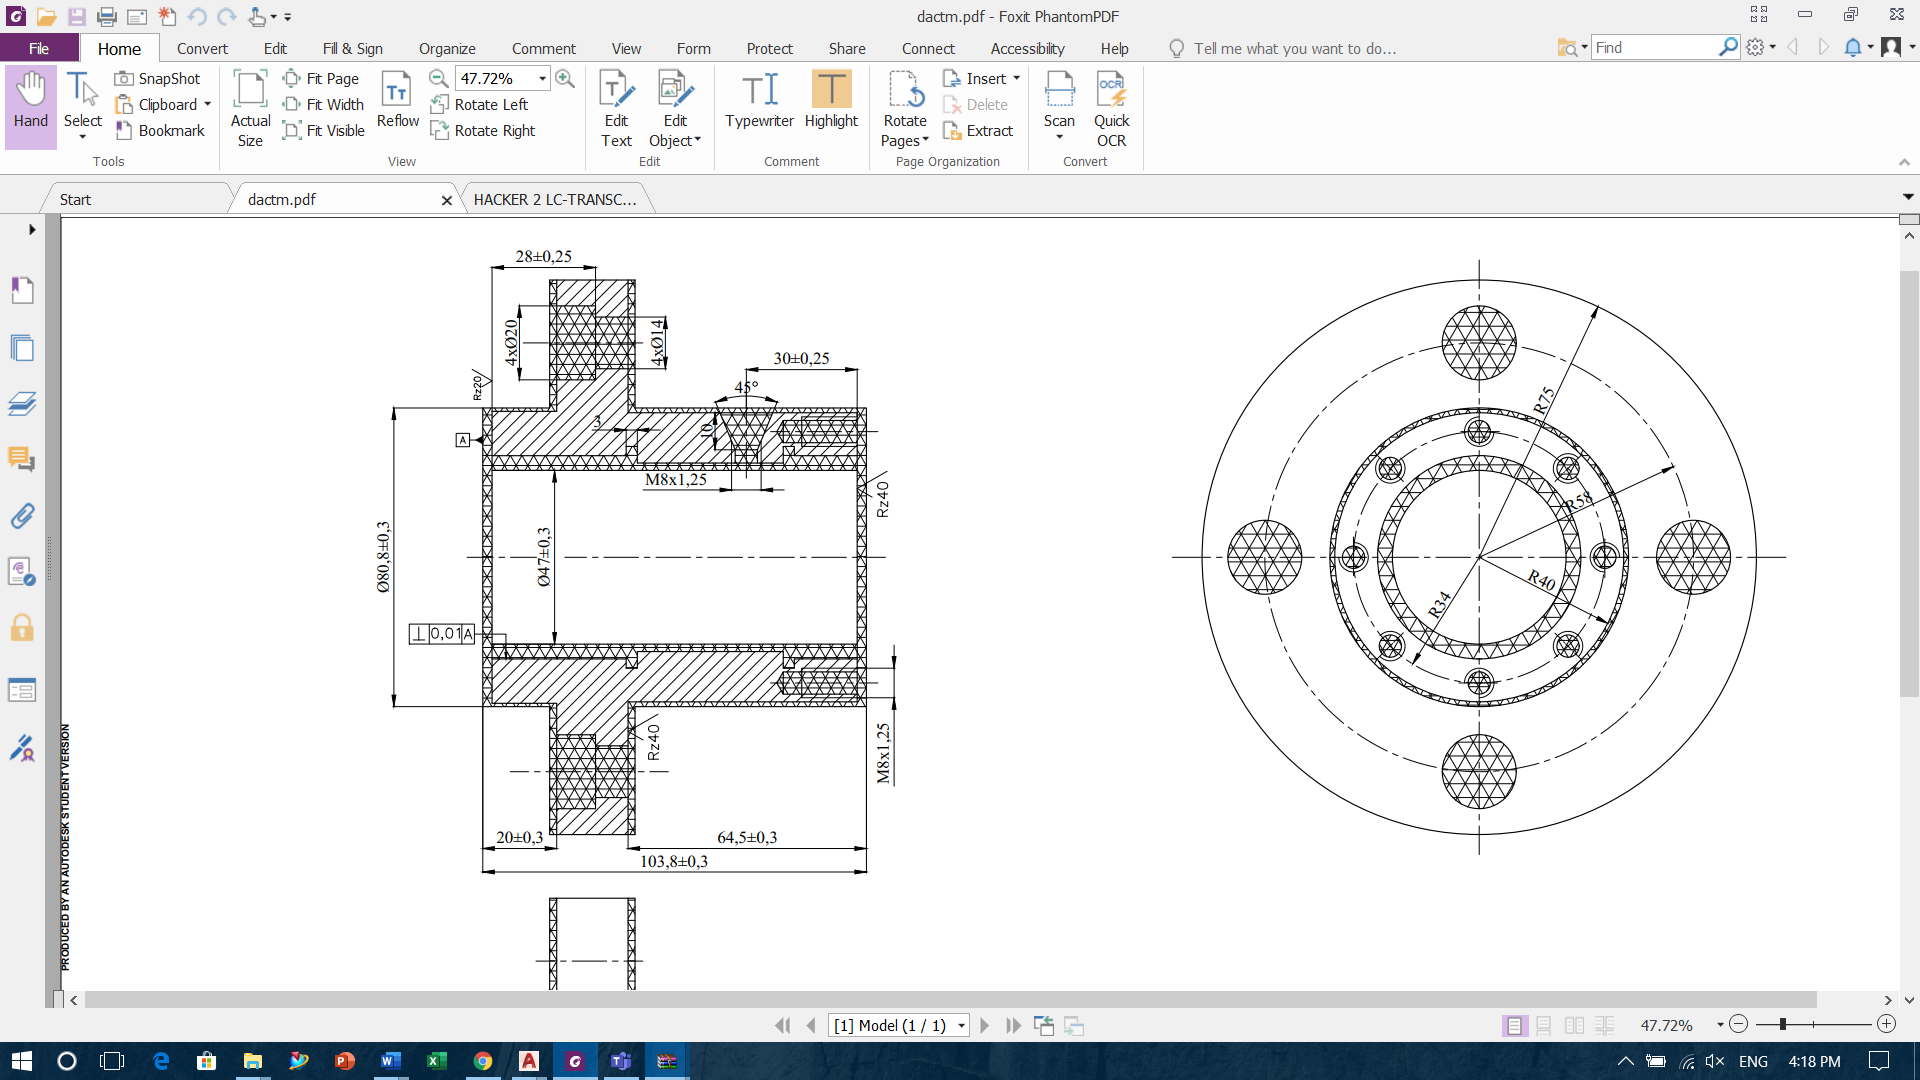
Task: Expand the navigation panel arrow
Action: tap(32, 229)
